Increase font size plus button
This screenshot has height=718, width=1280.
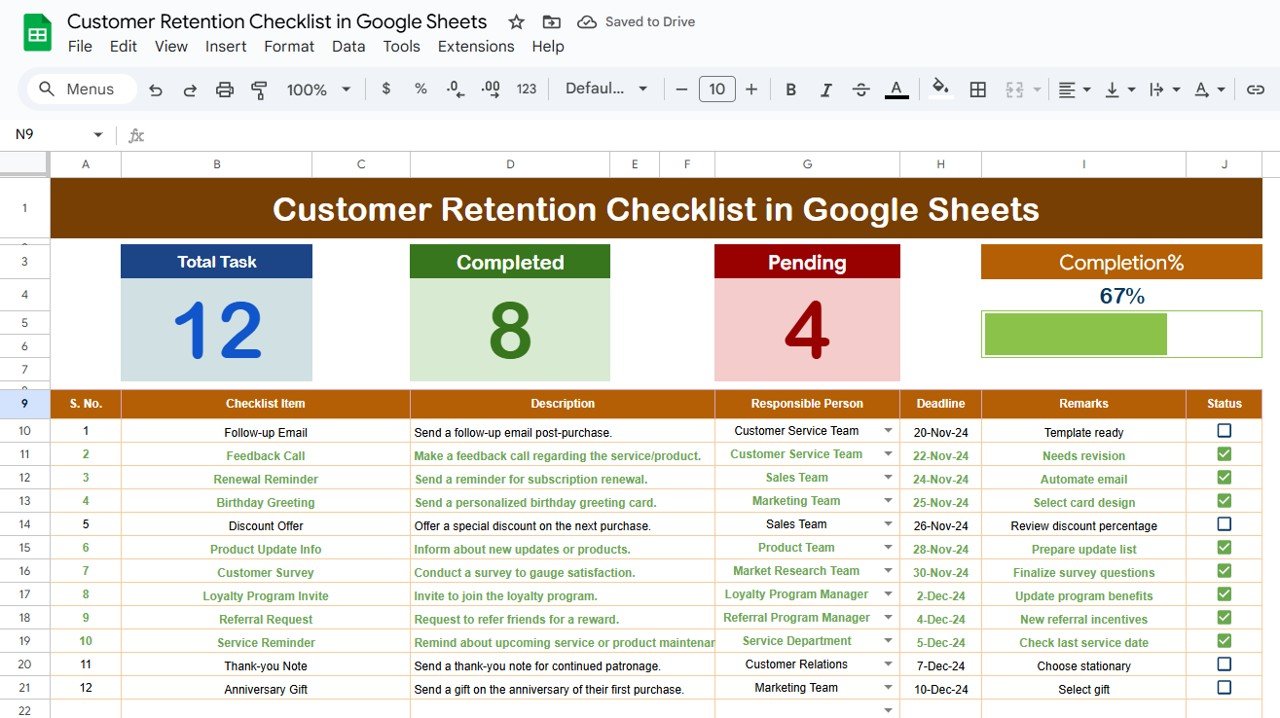752,89
